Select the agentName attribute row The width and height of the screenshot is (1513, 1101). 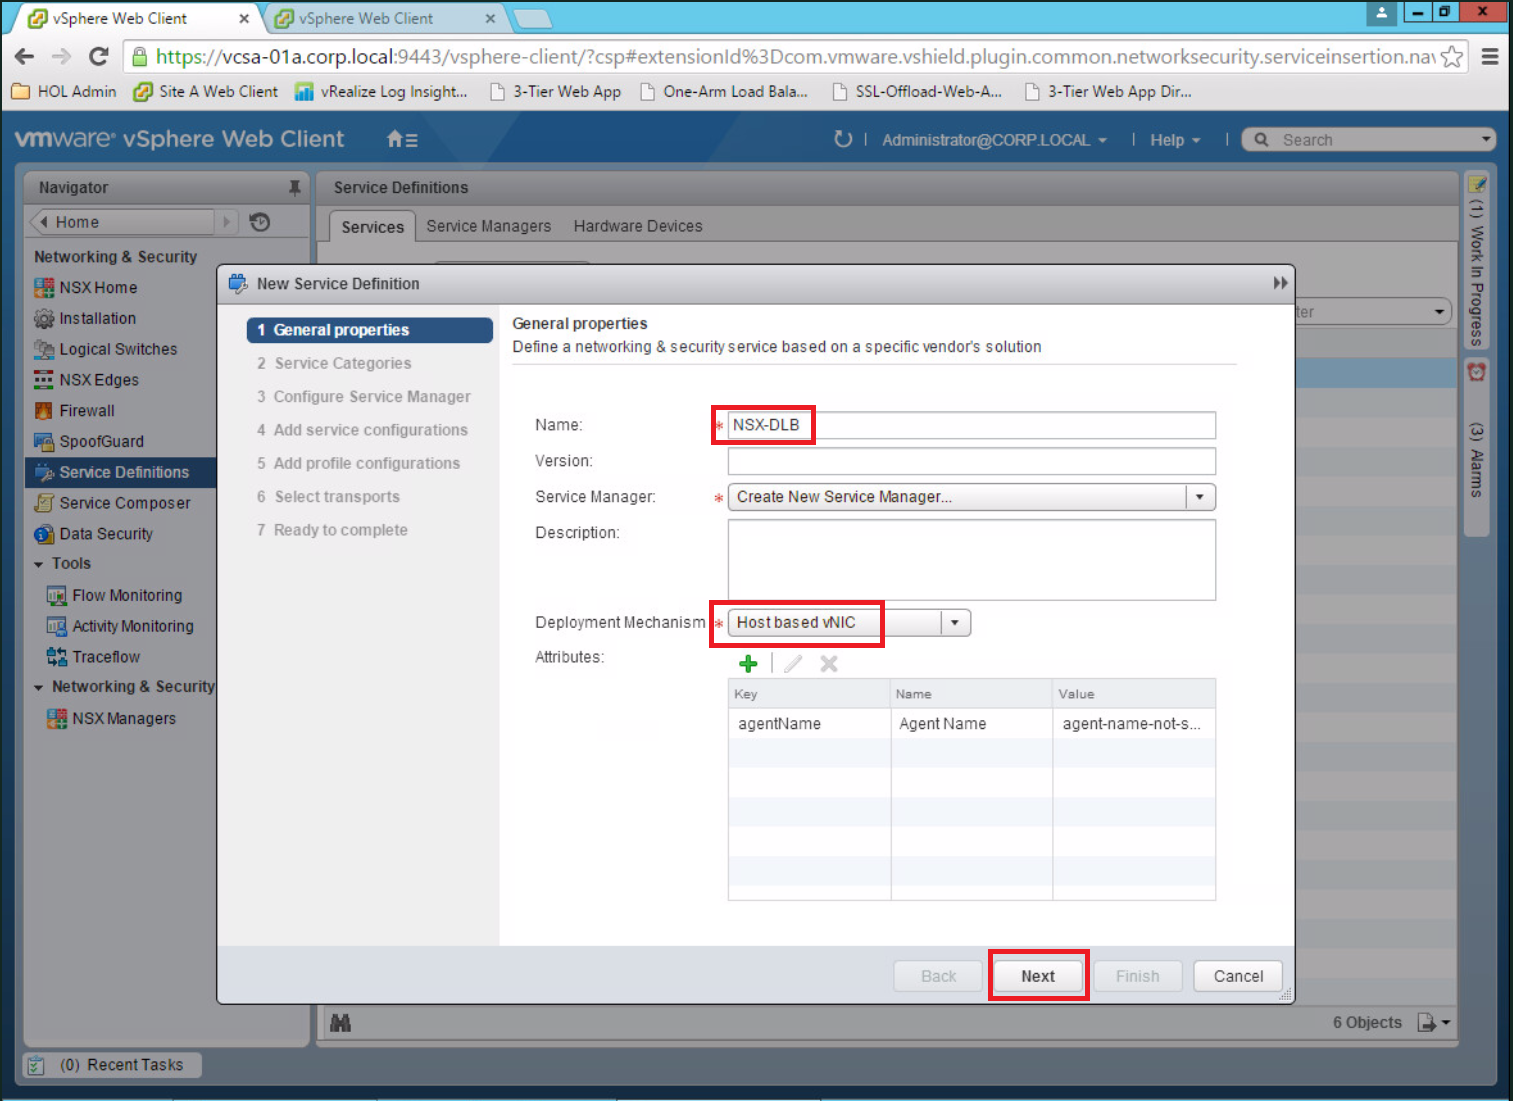pyautogui.click(x=972, y=723)
